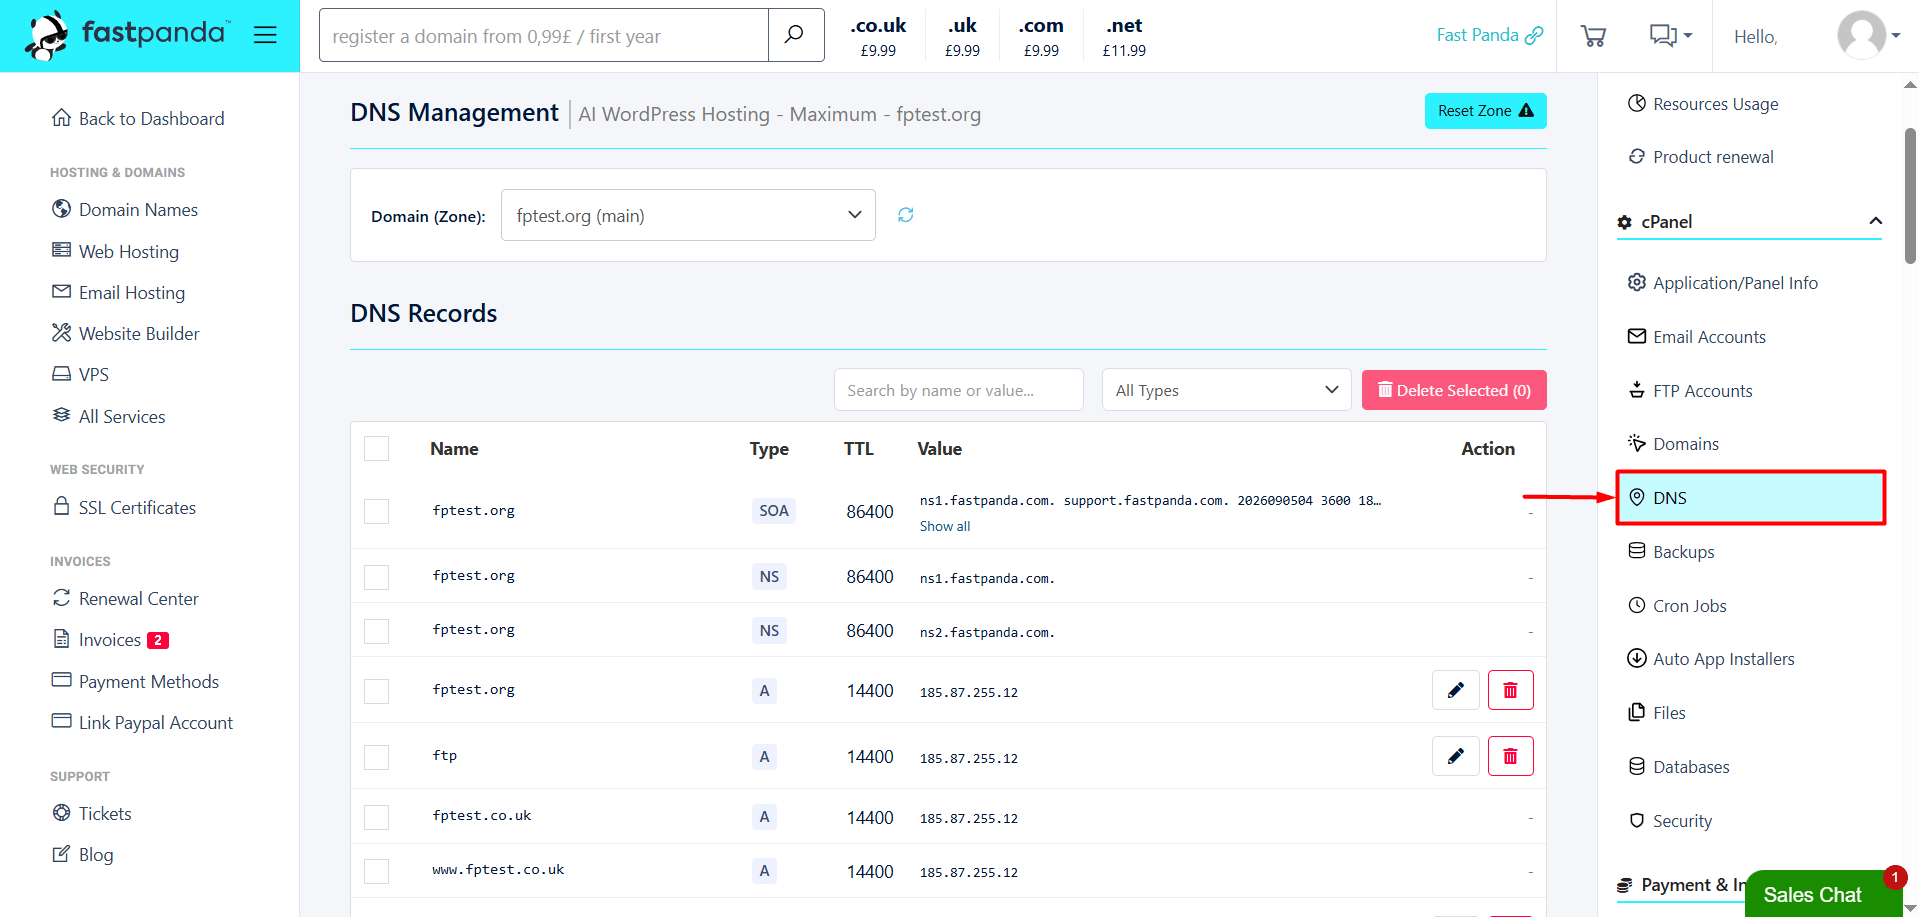Open Link Paypal Account

point(142,722)
